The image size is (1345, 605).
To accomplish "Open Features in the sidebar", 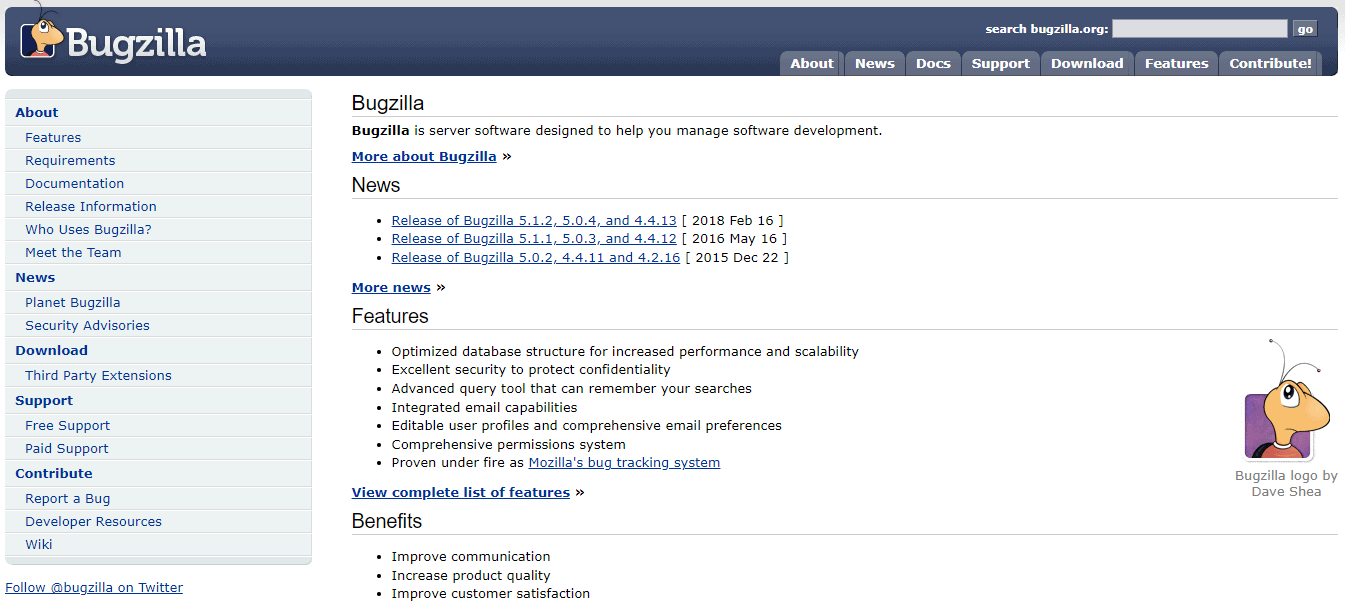I will 53,137.
